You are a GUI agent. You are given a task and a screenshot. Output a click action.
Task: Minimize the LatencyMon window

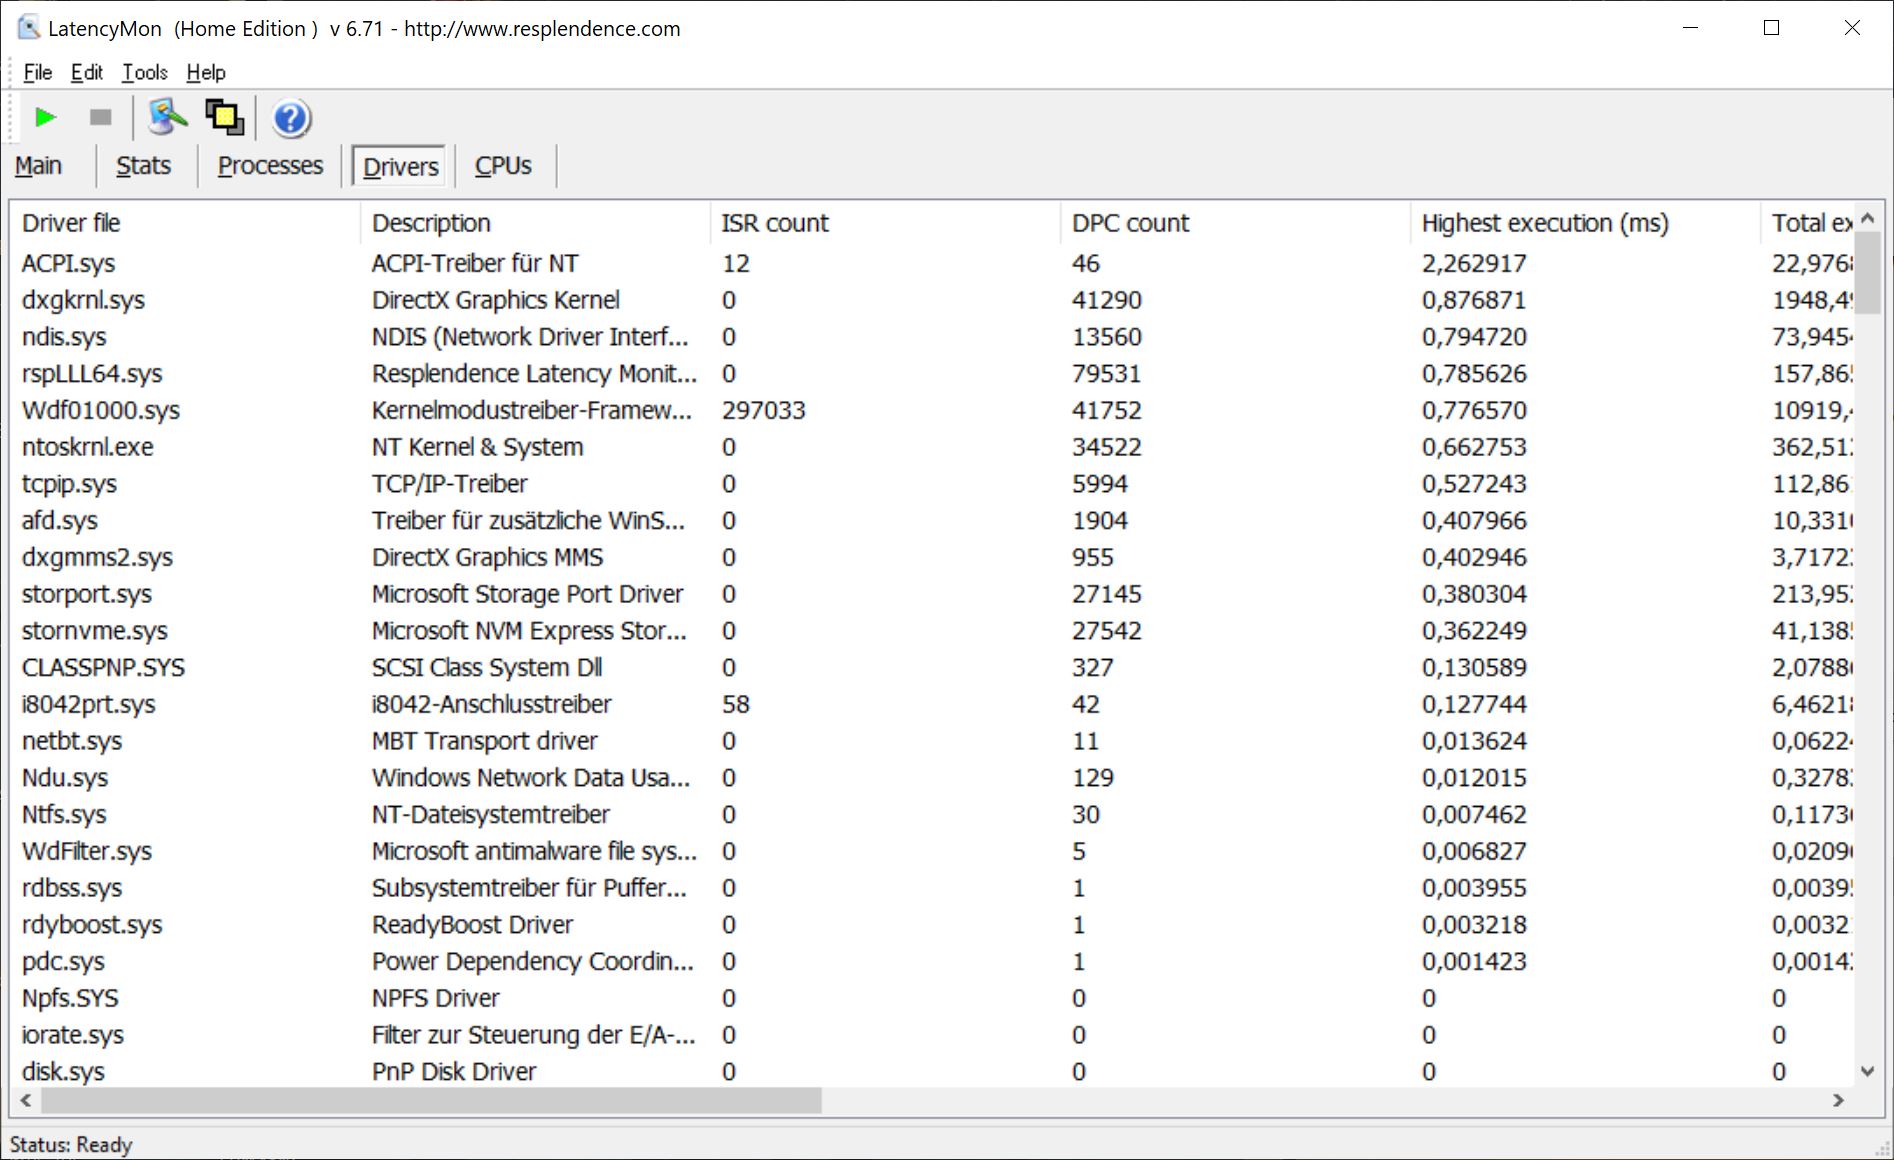(1691, 28)
